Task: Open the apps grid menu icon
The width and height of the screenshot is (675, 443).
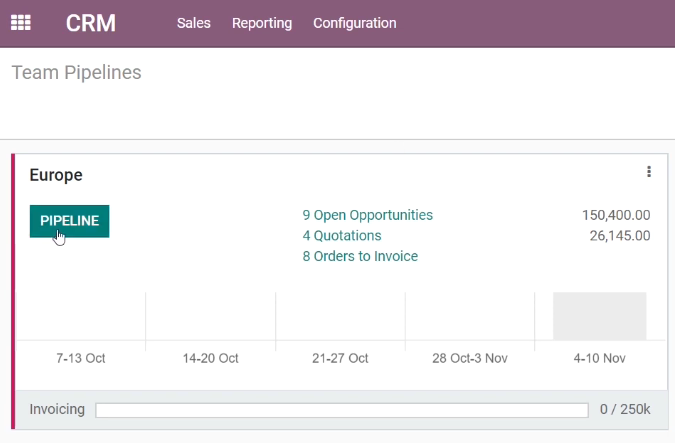Action: 21,23
